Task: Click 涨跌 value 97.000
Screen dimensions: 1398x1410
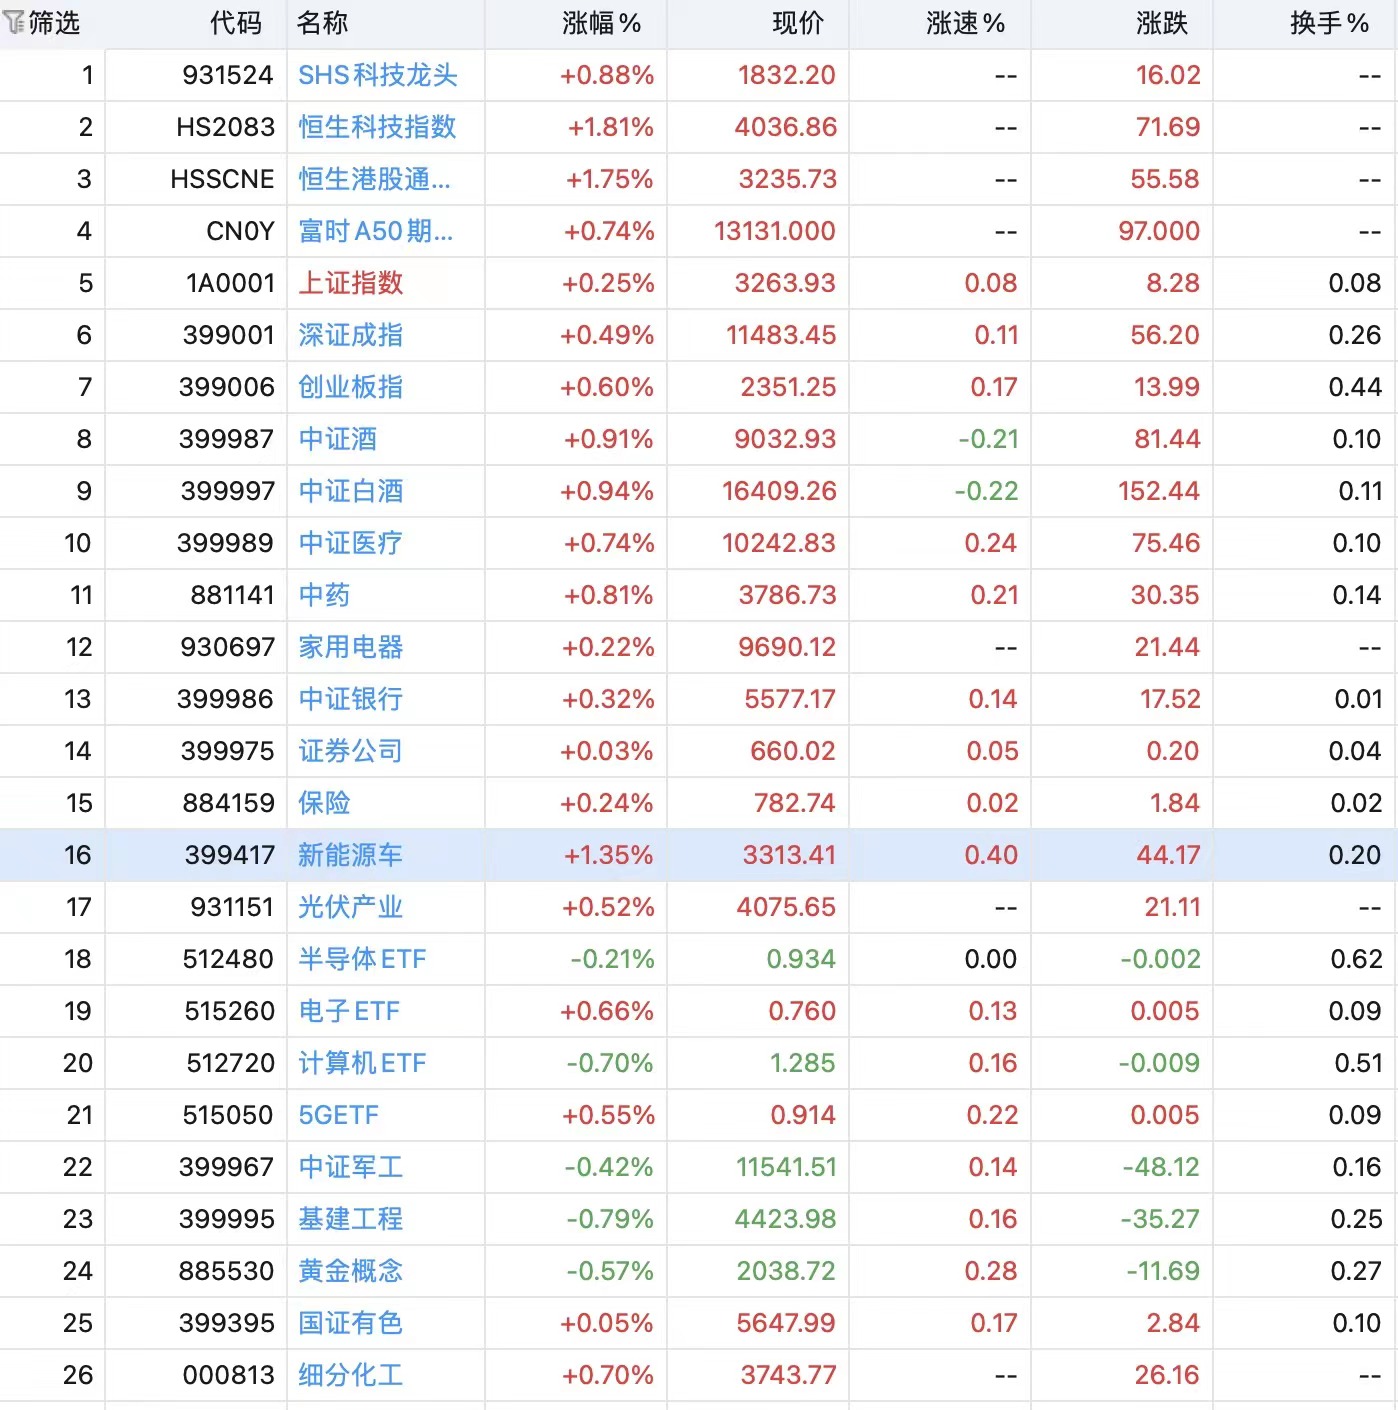Action: click(1159, 231)
